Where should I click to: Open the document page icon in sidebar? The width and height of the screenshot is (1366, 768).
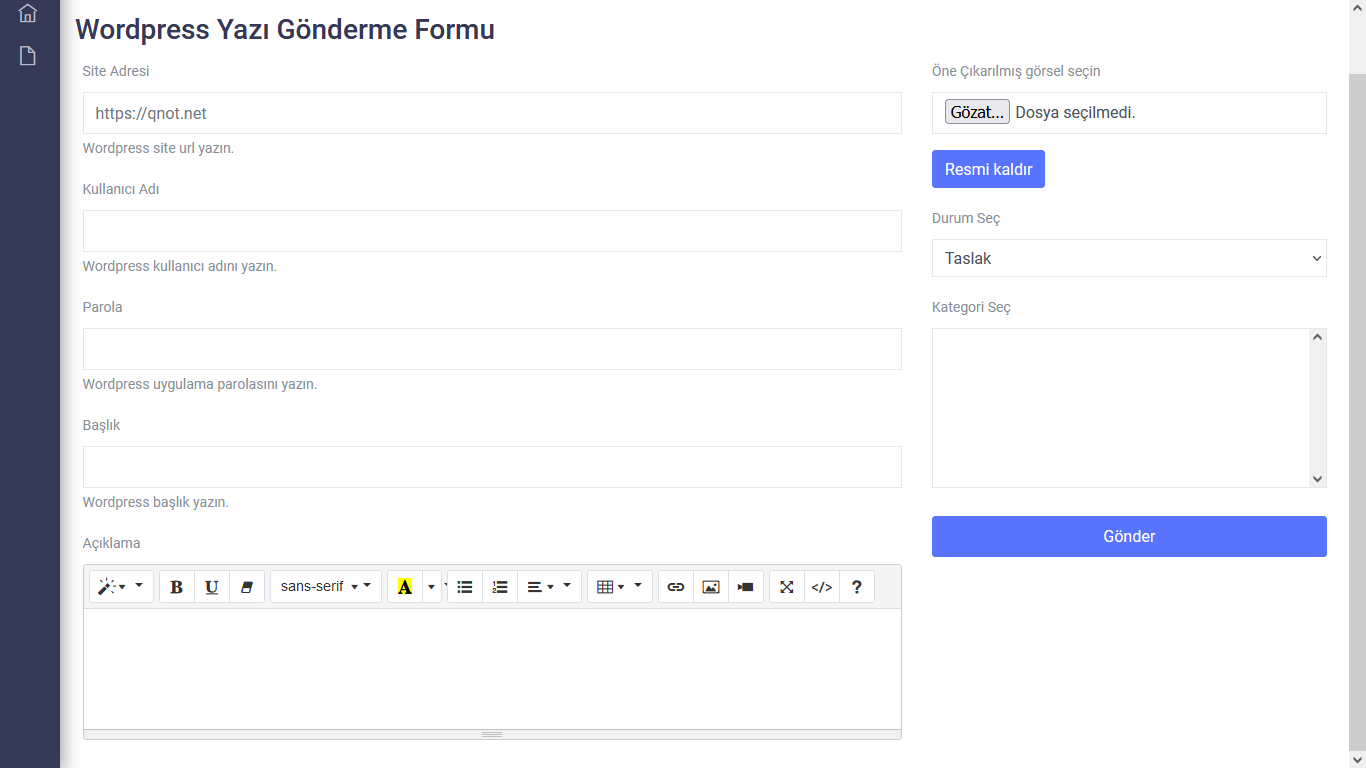point(28,56)
